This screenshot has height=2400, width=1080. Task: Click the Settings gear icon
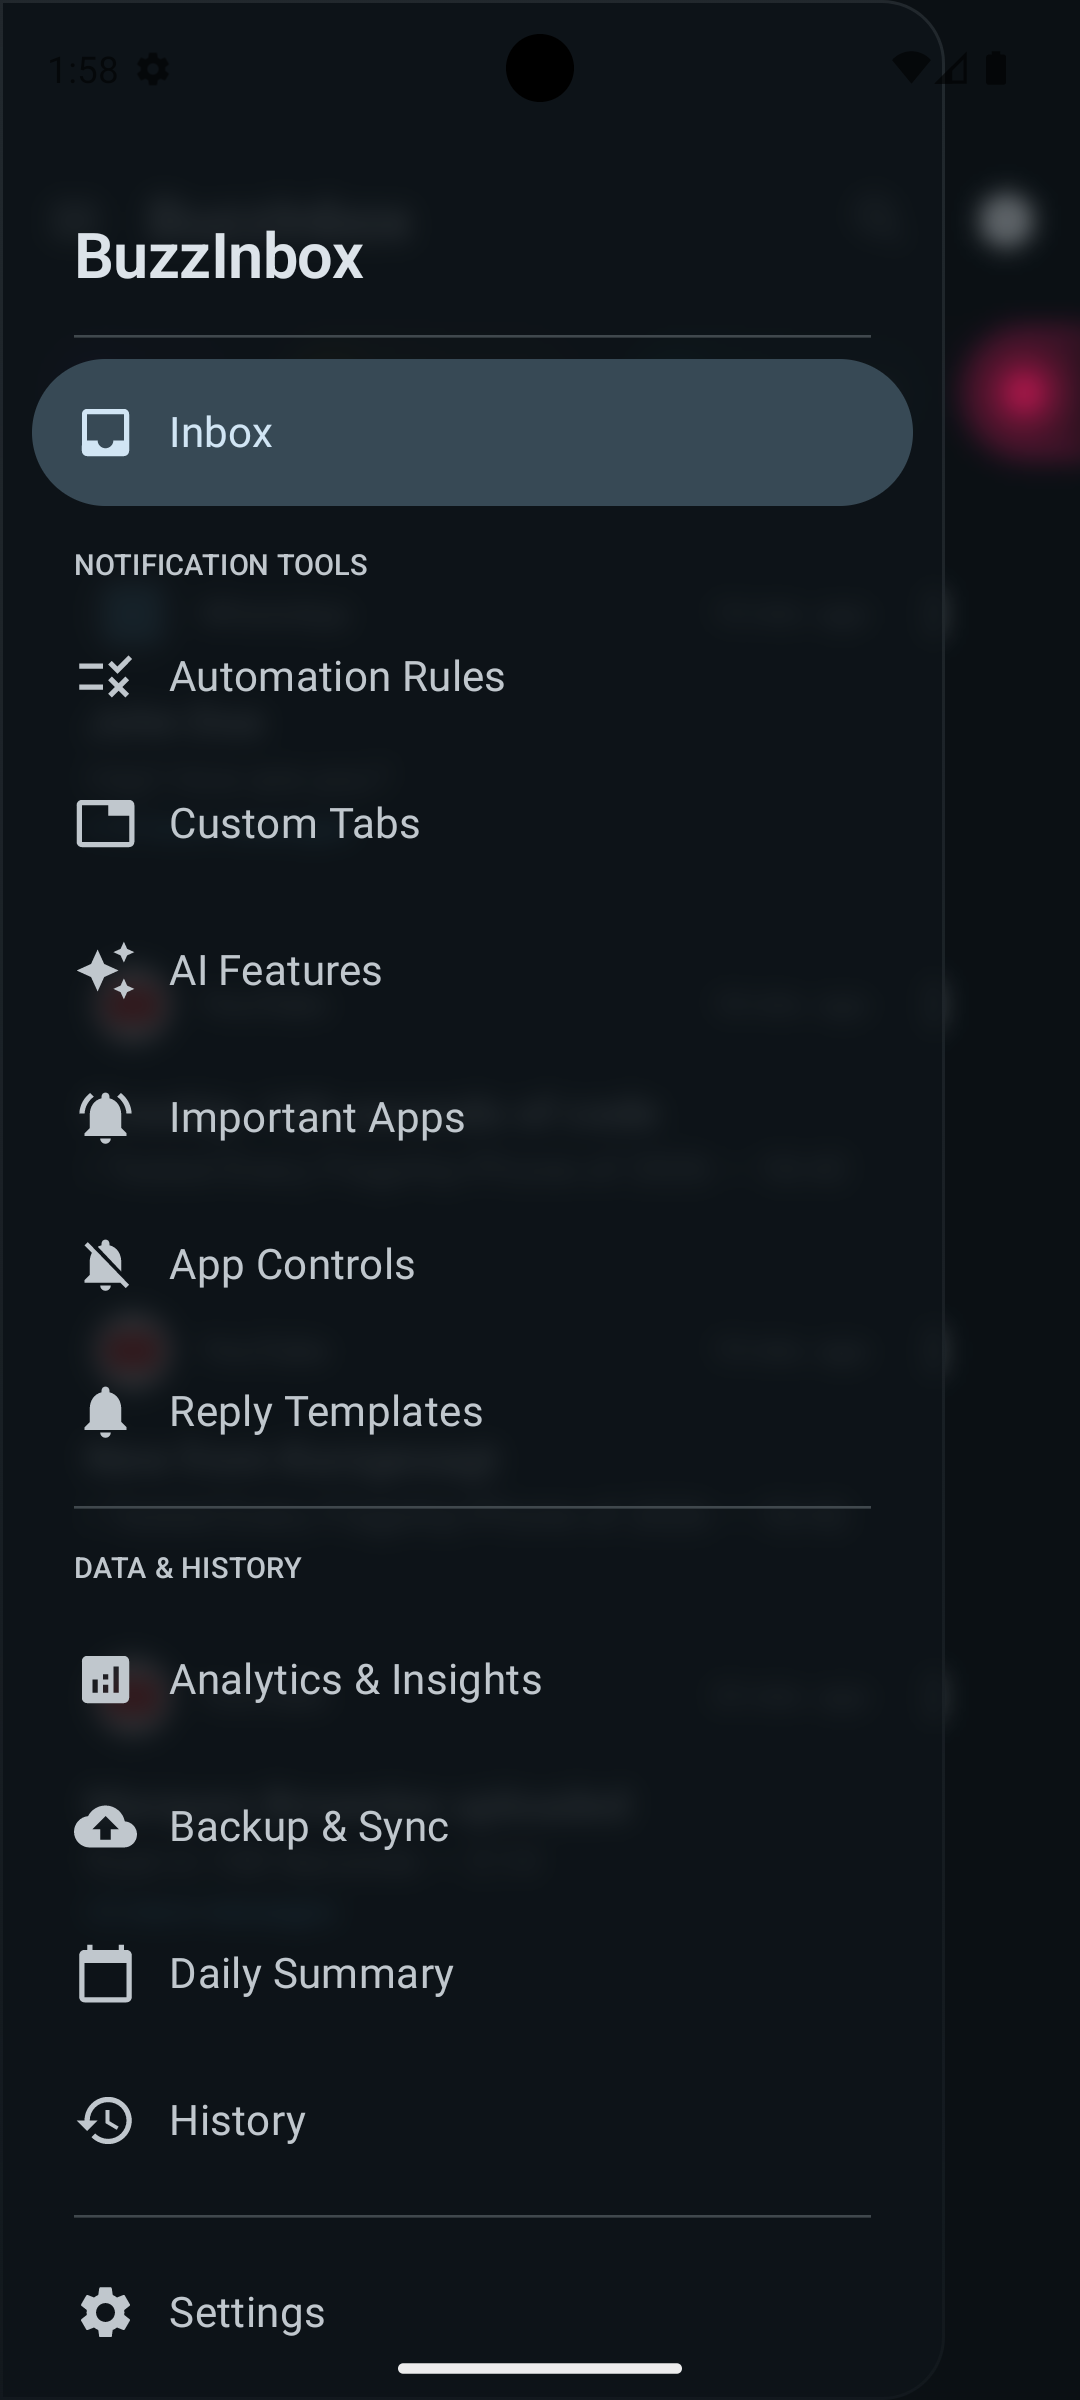(x=105, y=2312)
